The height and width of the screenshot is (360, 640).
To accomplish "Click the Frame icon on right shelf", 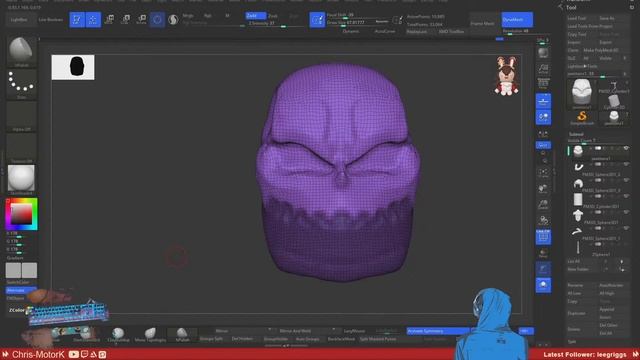I will [543, 172].
